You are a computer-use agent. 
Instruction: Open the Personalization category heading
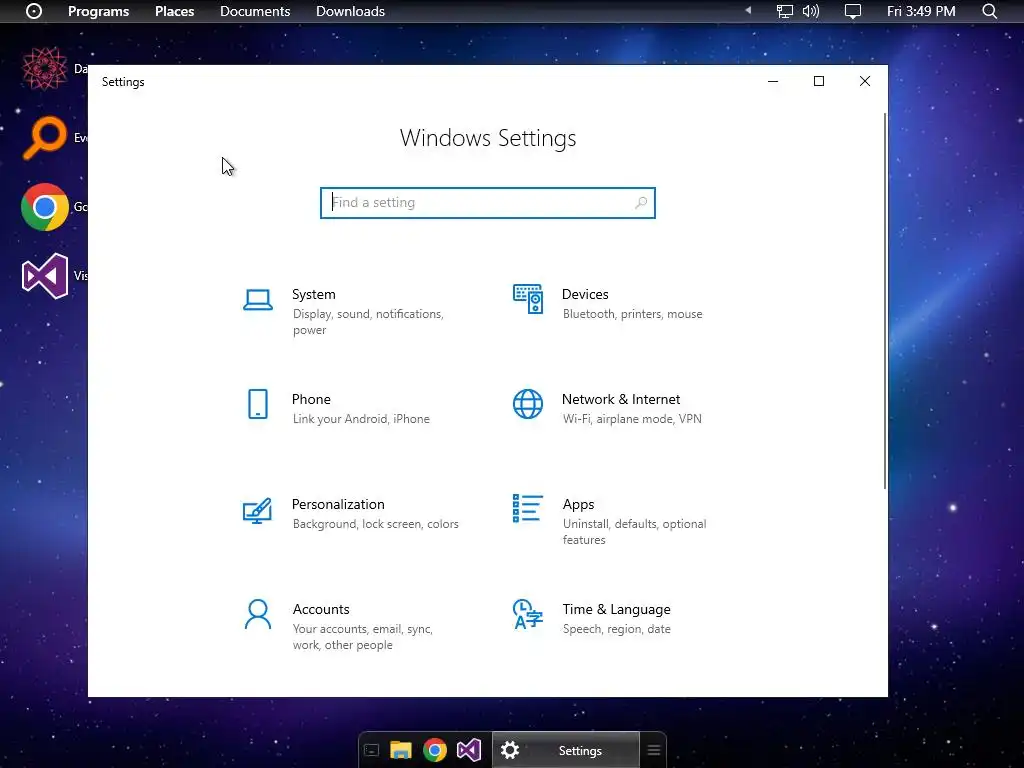(x=338, y=505)
